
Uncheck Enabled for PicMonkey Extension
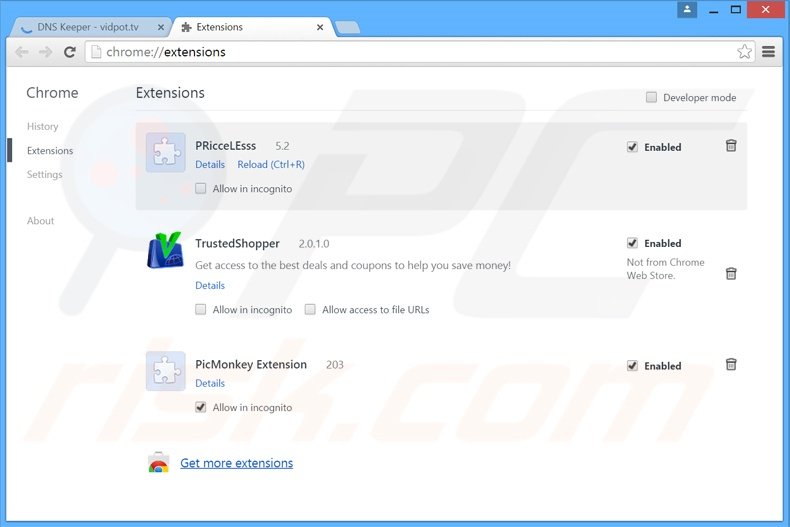(x=632, y=365)
